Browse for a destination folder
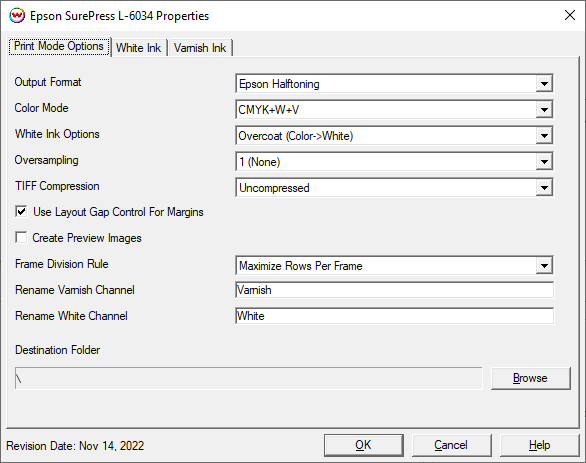586x463 pixels. [x=531, y=378]
